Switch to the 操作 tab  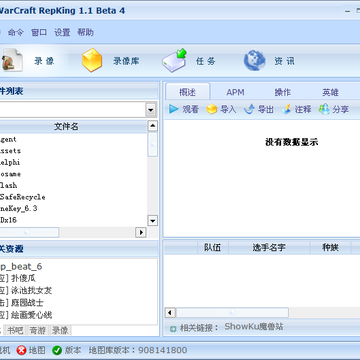point(283,92)
